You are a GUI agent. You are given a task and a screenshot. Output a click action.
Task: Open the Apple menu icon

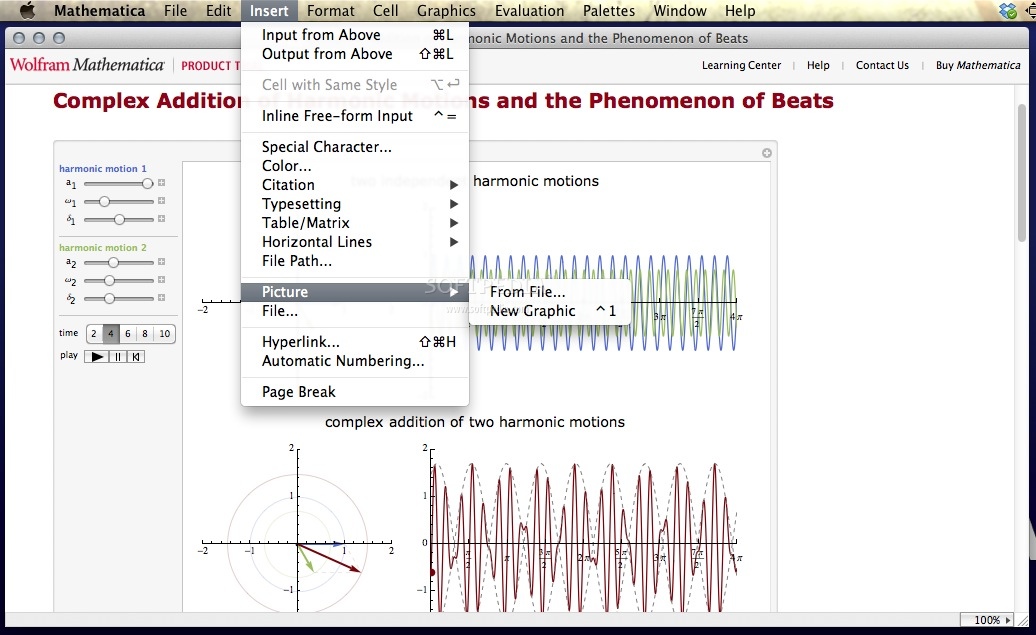(26, 11)
